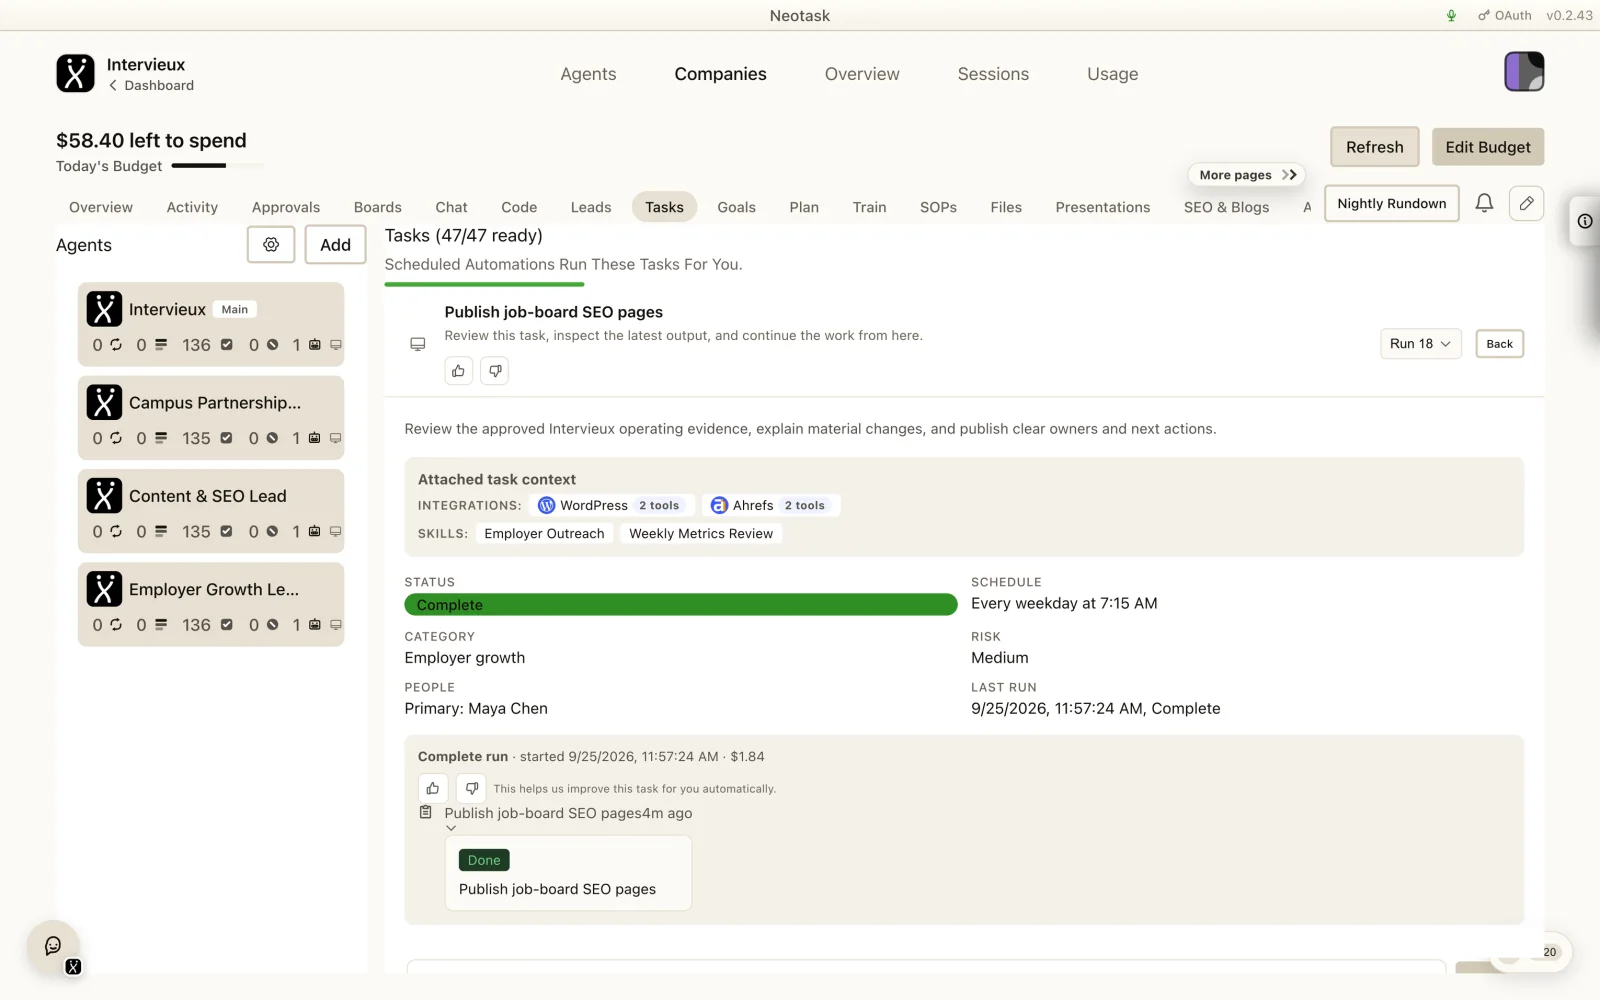This screenshot has height=1000, width=1600.
Task: Click the notification bell icon
Action: [1484, 203]
